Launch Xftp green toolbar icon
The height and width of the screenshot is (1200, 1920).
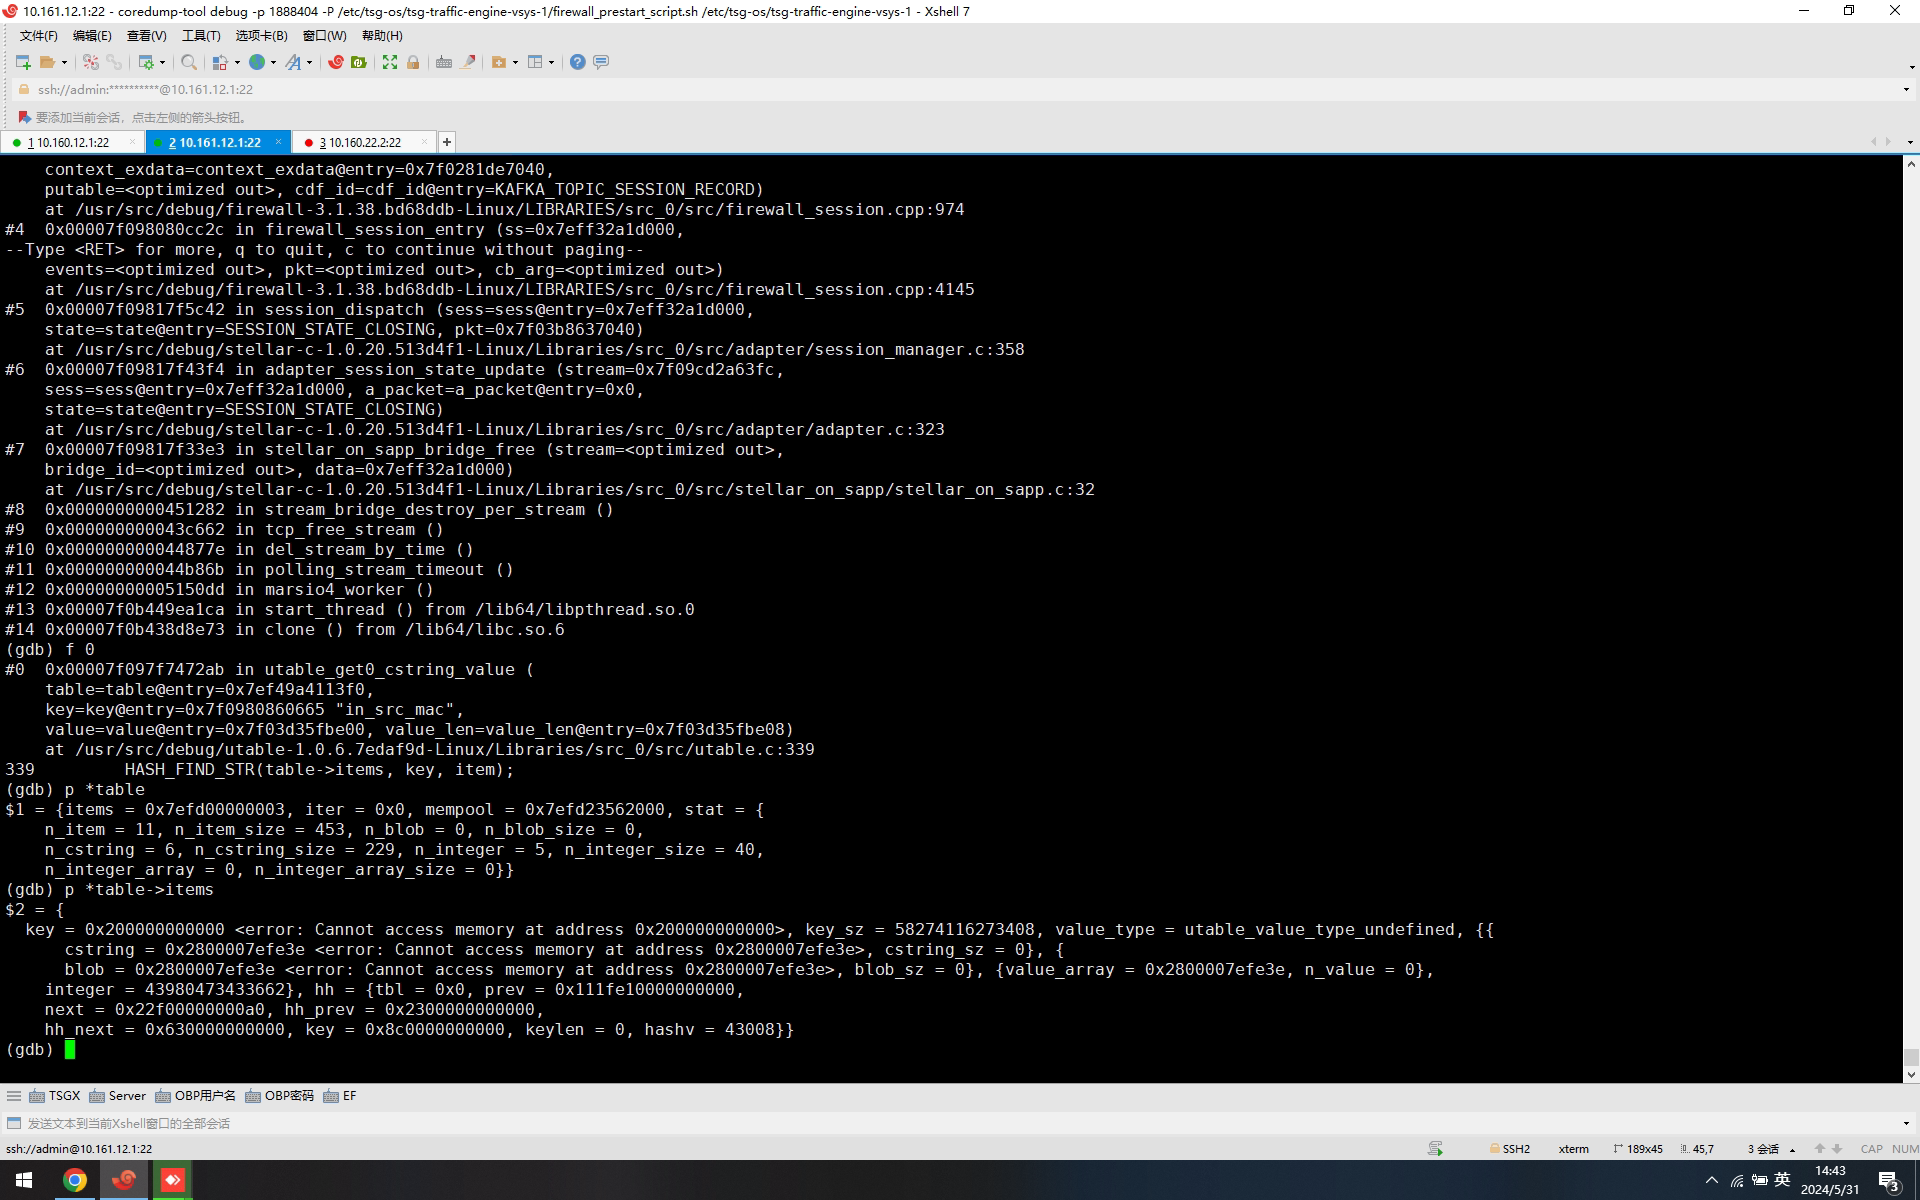point(359,62)
